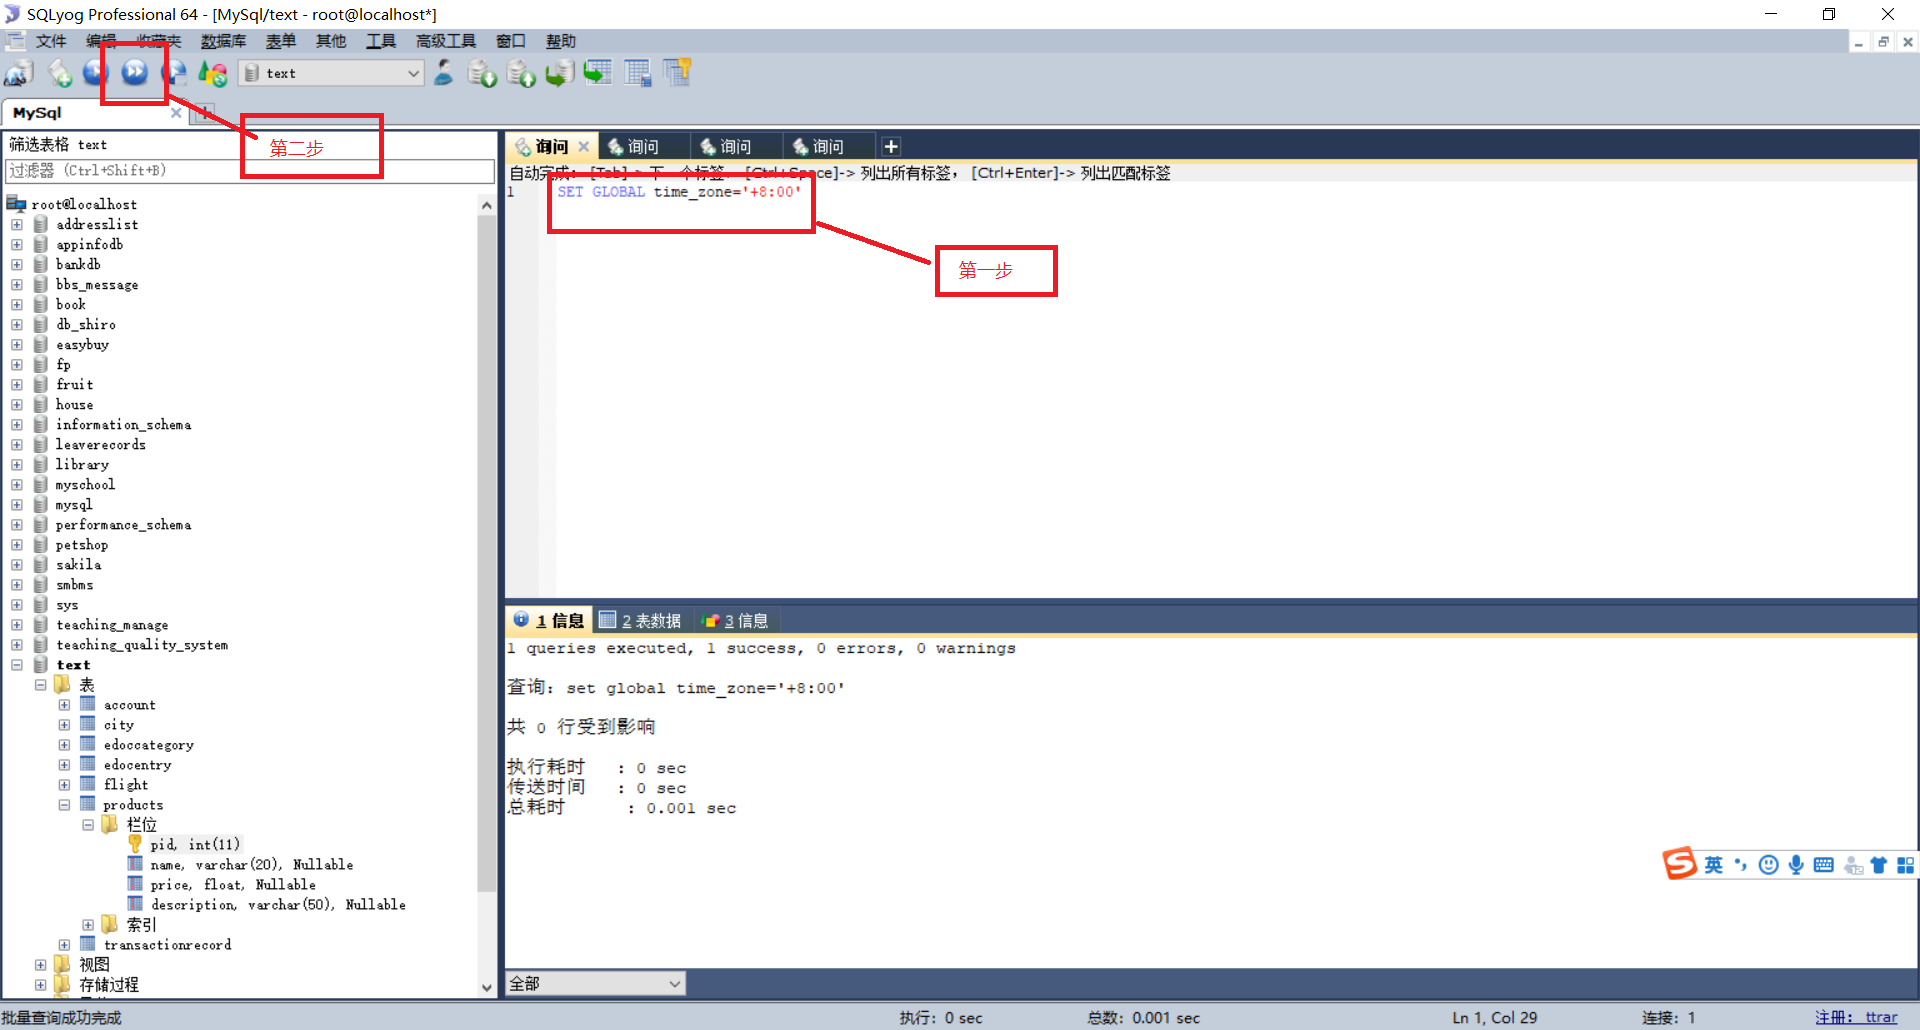Screen dimensions: 1920x1030
Task: Open the 数据库 menu
Action: 223,41
